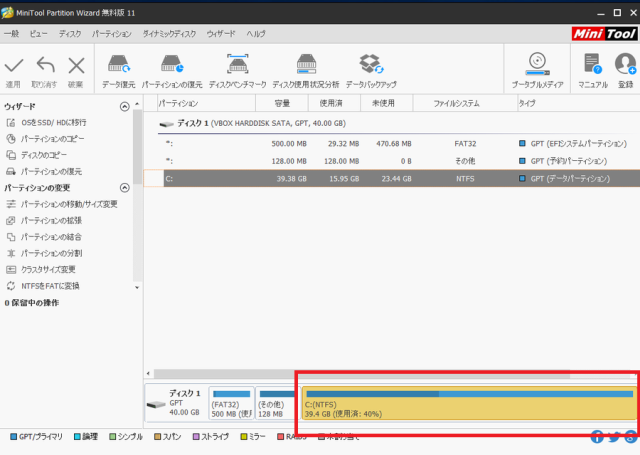Select パーティションの移動/サイズ変更
This screenshot has height=455, width=640.
point(69,204)
